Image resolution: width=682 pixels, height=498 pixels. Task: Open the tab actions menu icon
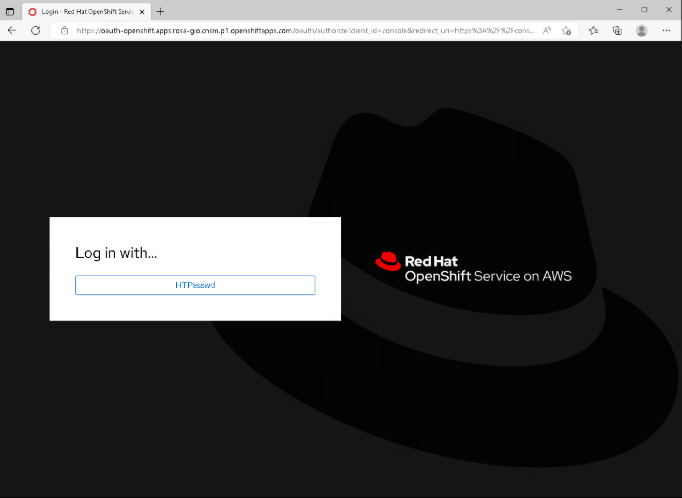pos(10,12)
